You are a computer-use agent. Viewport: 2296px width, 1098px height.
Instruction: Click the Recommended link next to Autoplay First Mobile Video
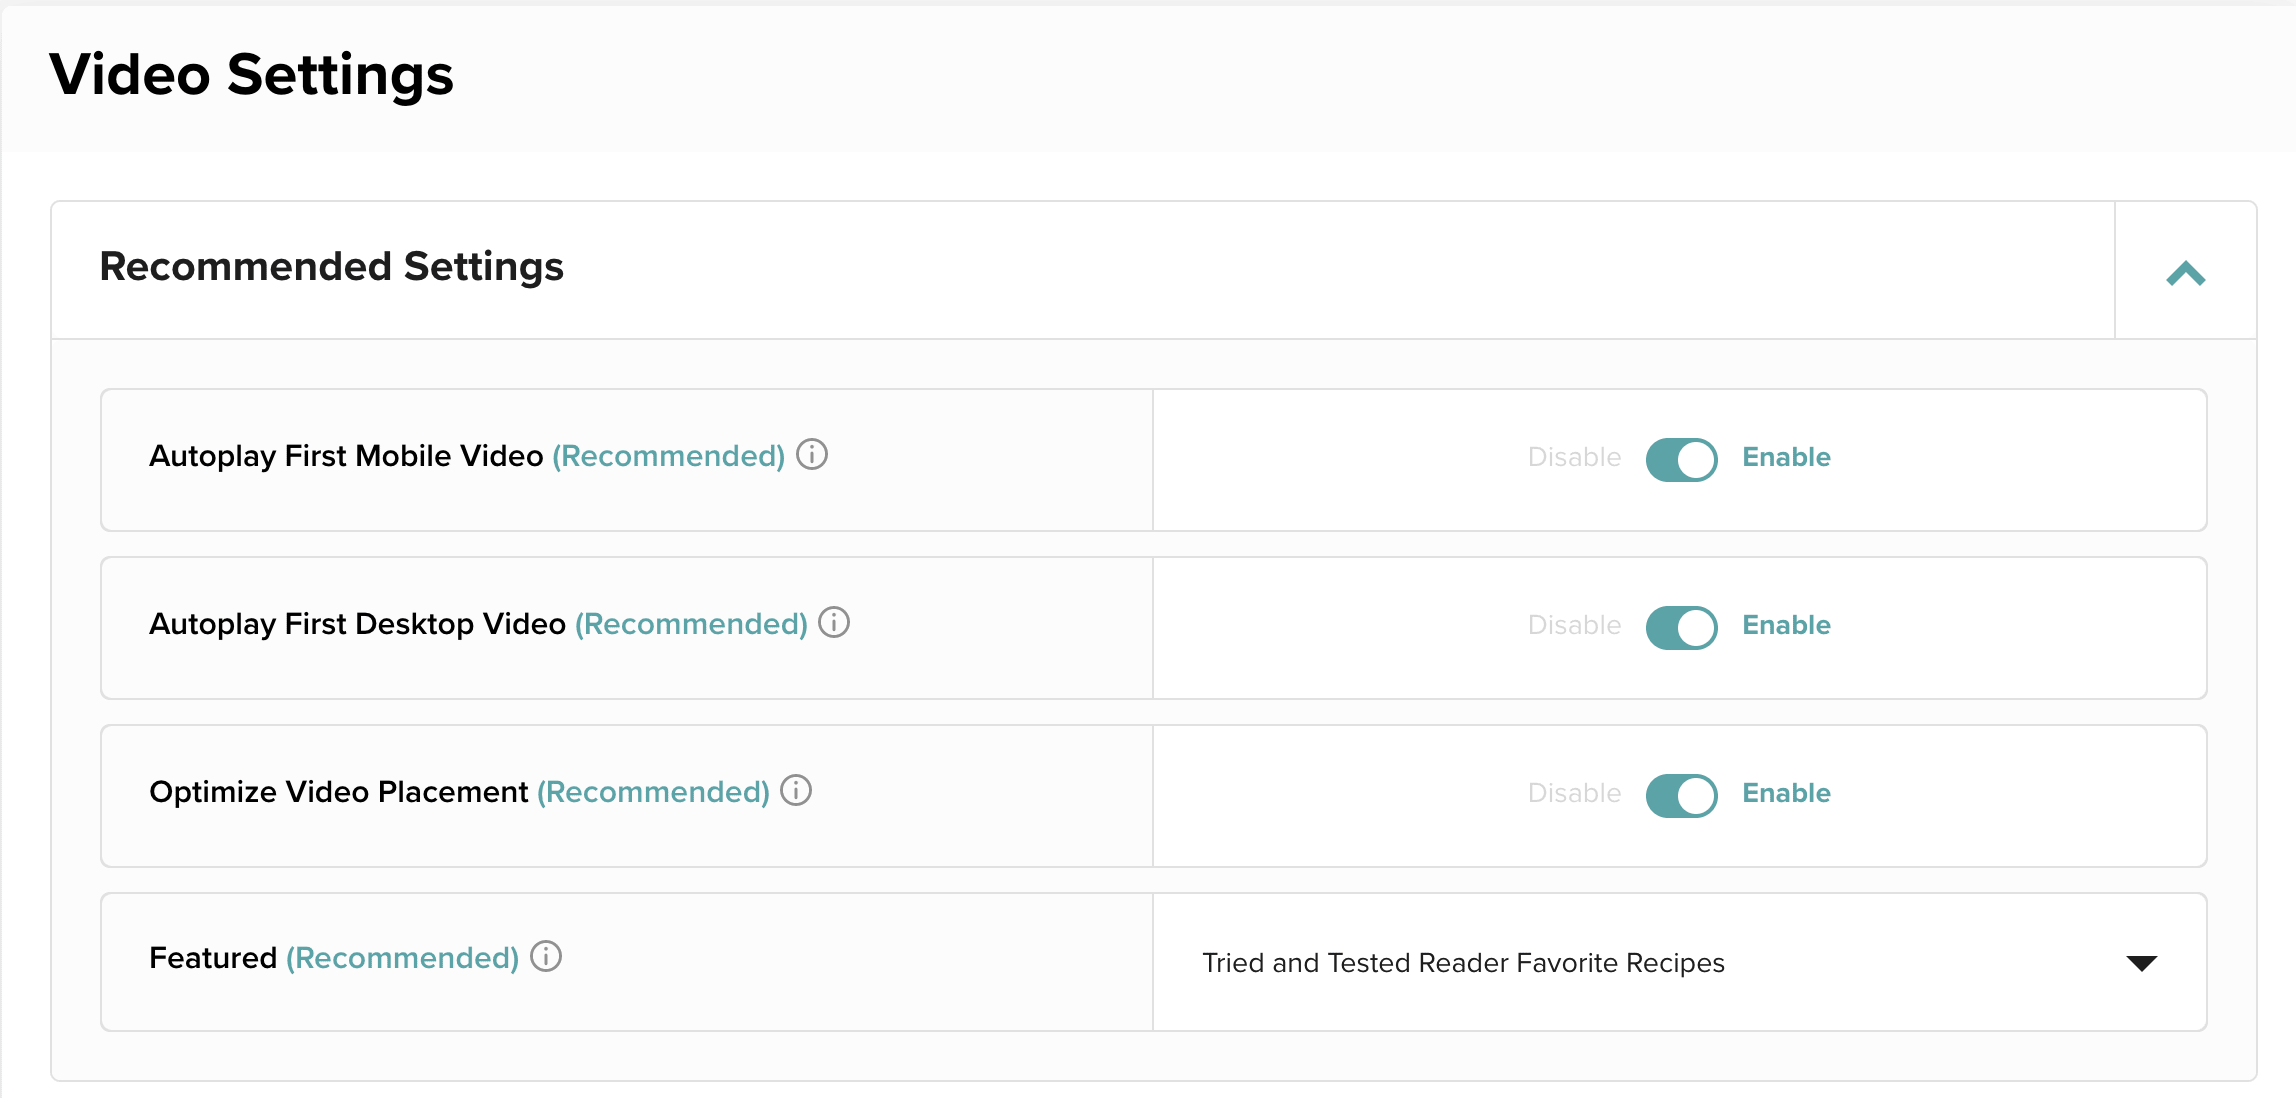click(x=668, y=456)
